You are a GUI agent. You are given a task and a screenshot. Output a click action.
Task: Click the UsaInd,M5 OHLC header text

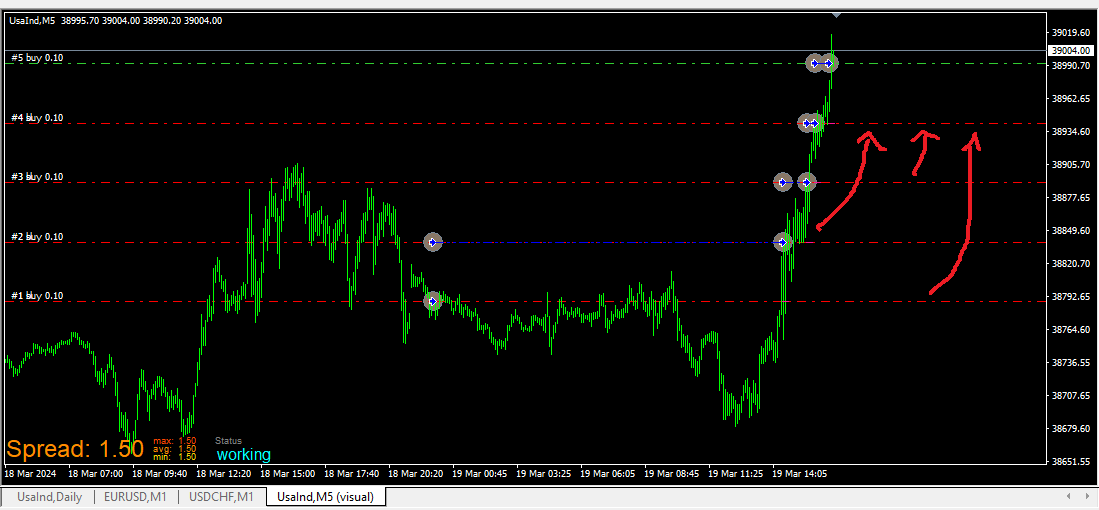pos(116,20)
